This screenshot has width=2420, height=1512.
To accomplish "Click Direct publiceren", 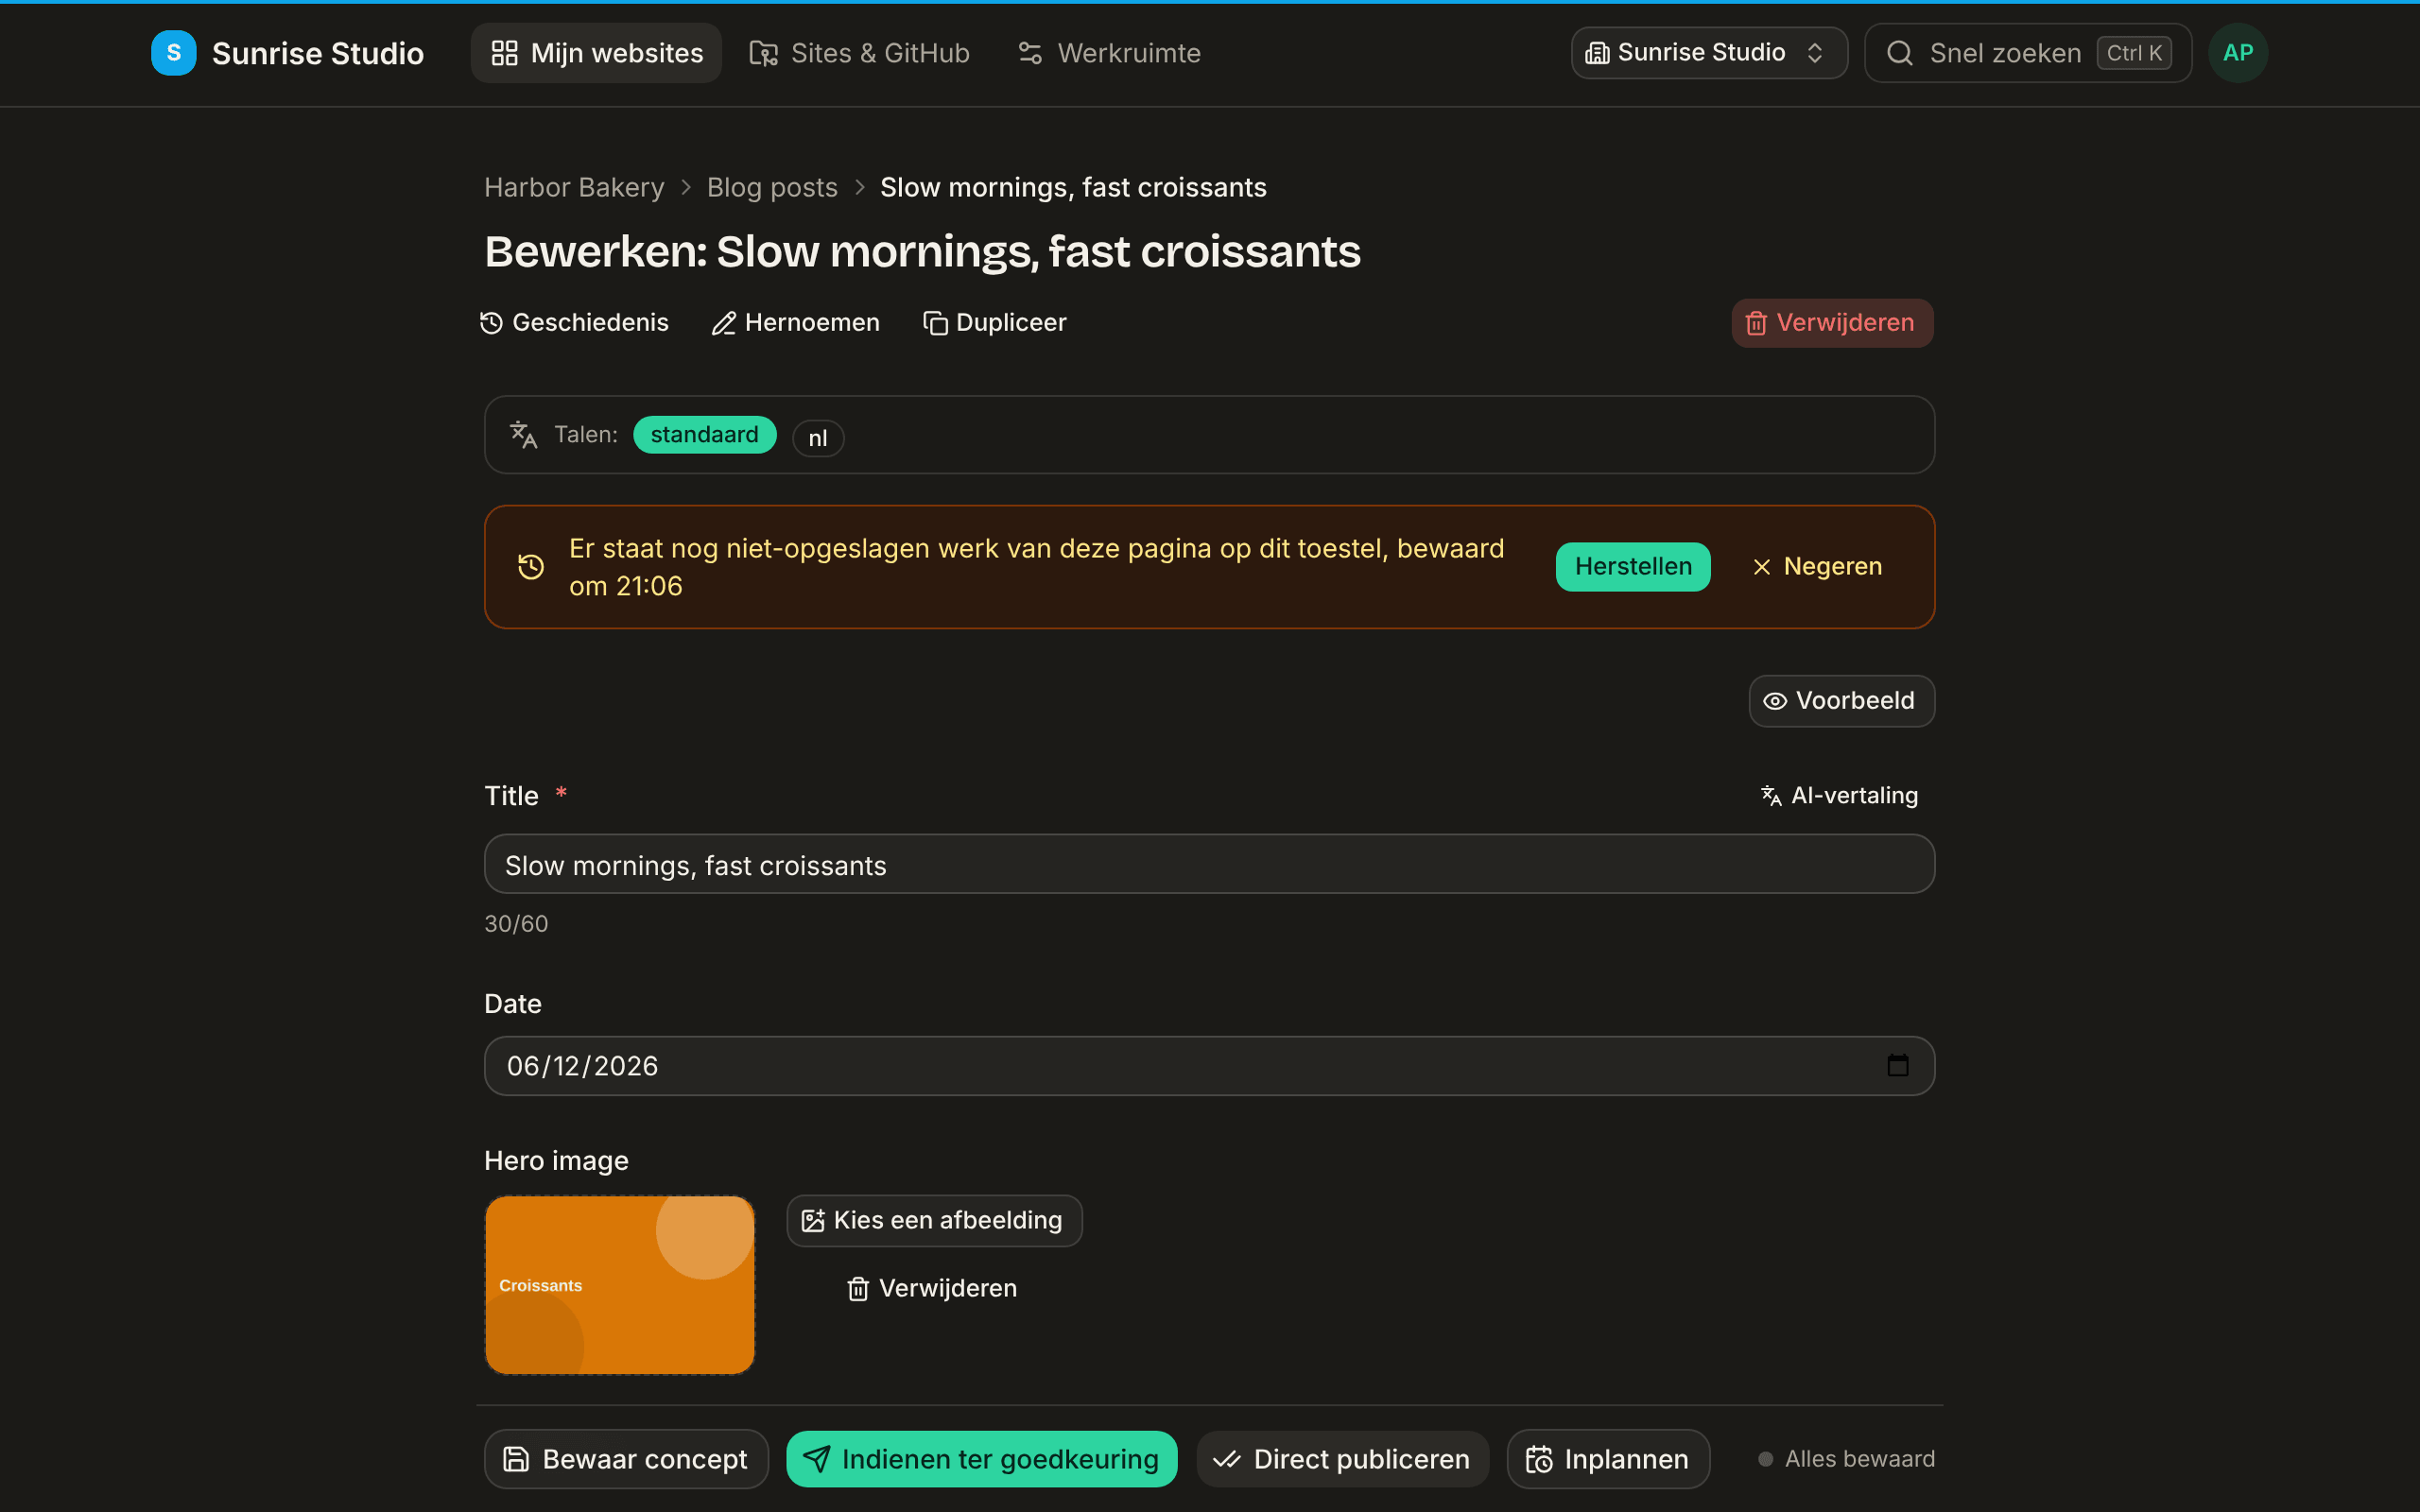I will pos(1342,1459).
